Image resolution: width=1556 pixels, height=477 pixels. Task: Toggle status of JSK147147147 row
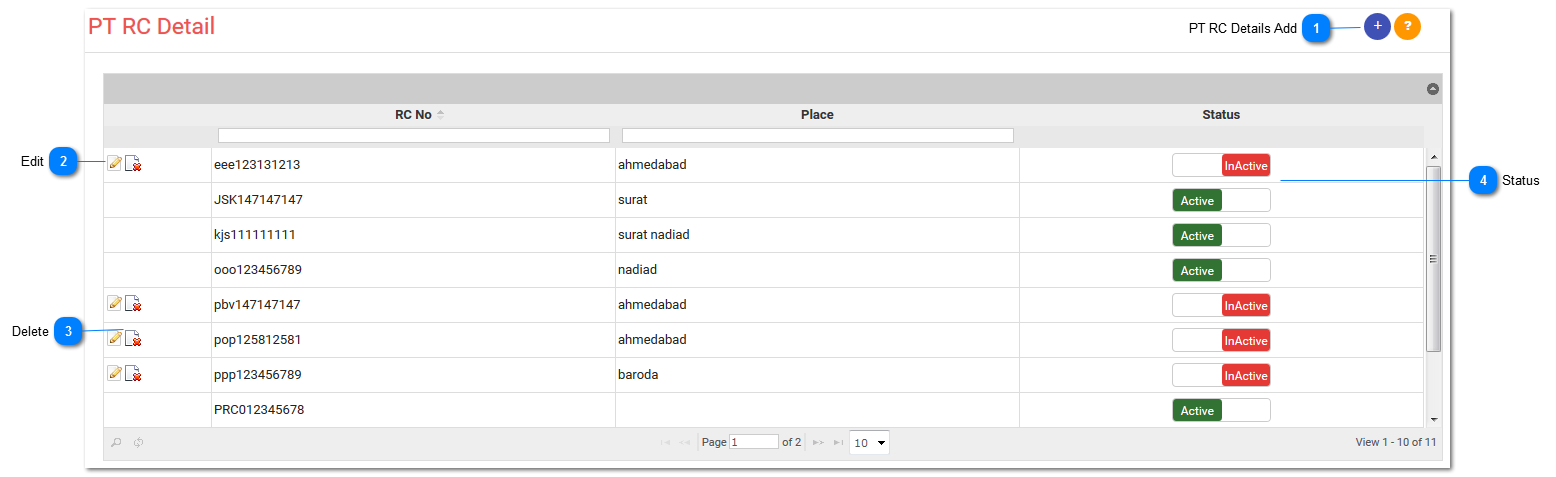point(1221,200)
